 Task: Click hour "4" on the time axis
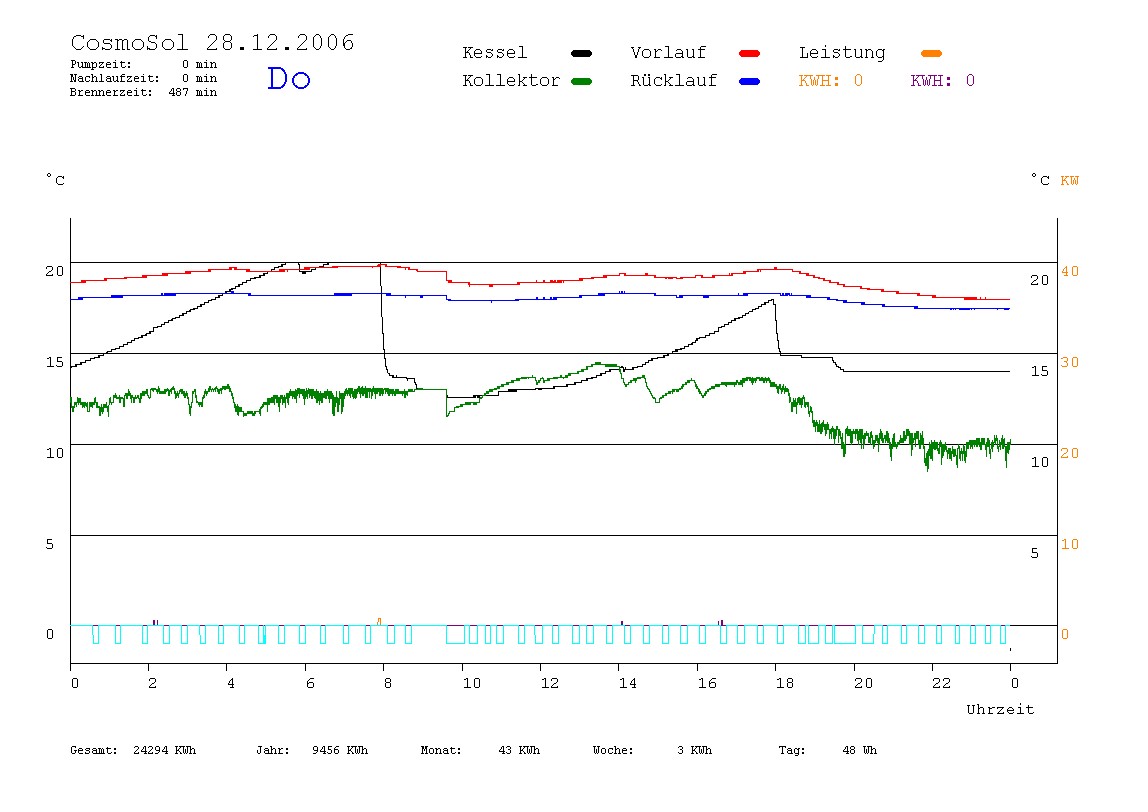231,683
